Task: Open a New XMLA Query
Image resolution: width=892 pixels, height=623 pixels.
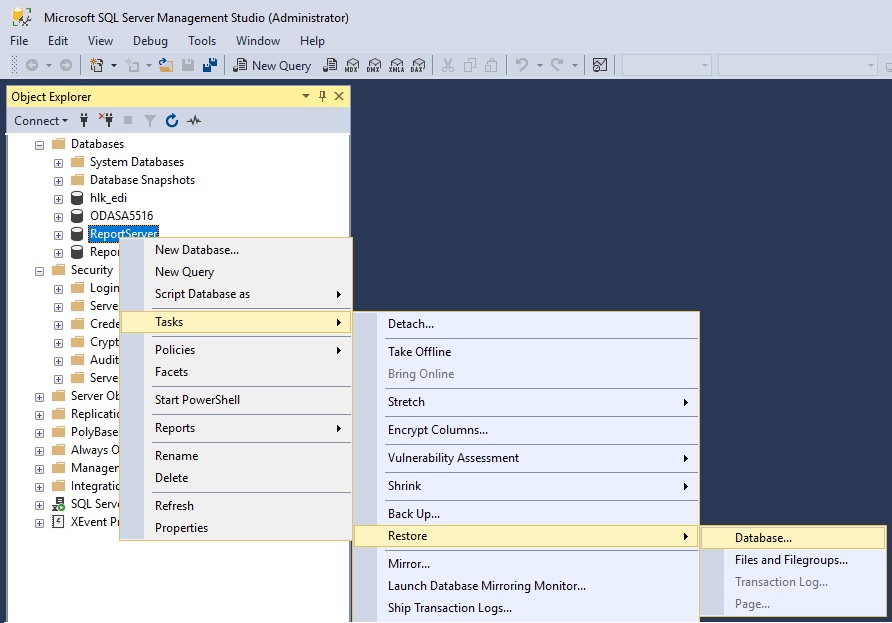Action: point(398,65)
